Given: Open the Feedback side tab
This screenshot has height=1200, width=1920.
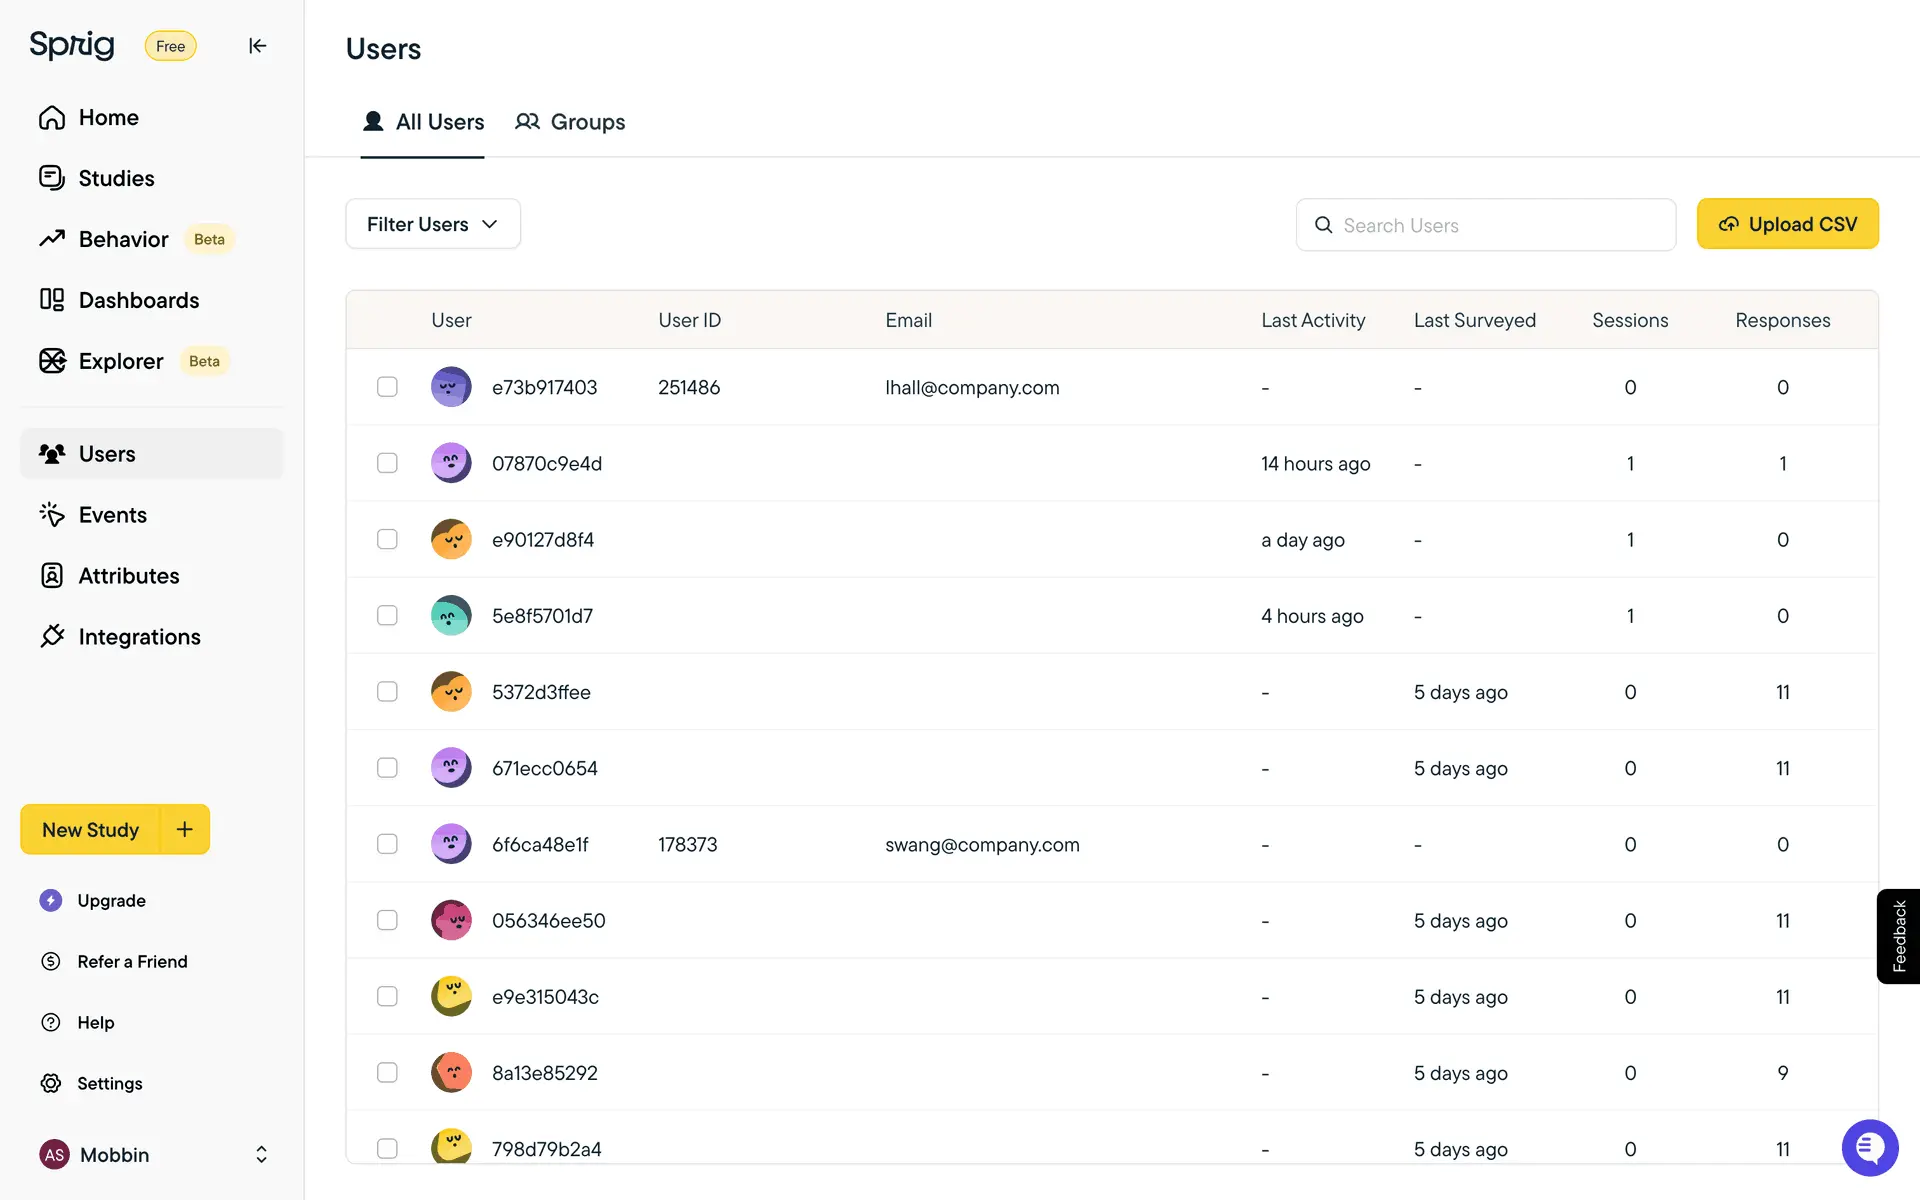Looking at the screenshot, I should (1898, 936).
